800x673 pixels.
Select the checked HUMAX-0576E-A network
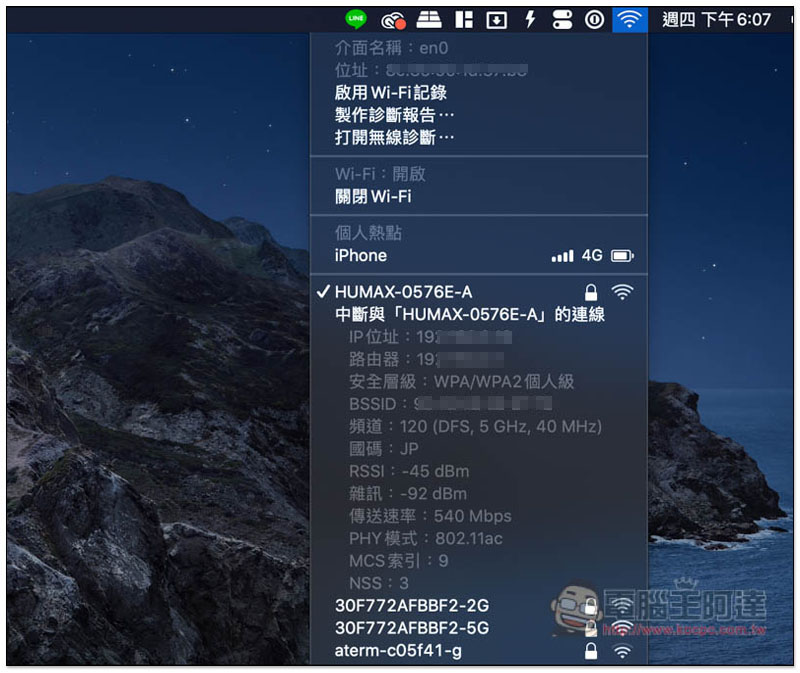[x=403, y=292]
